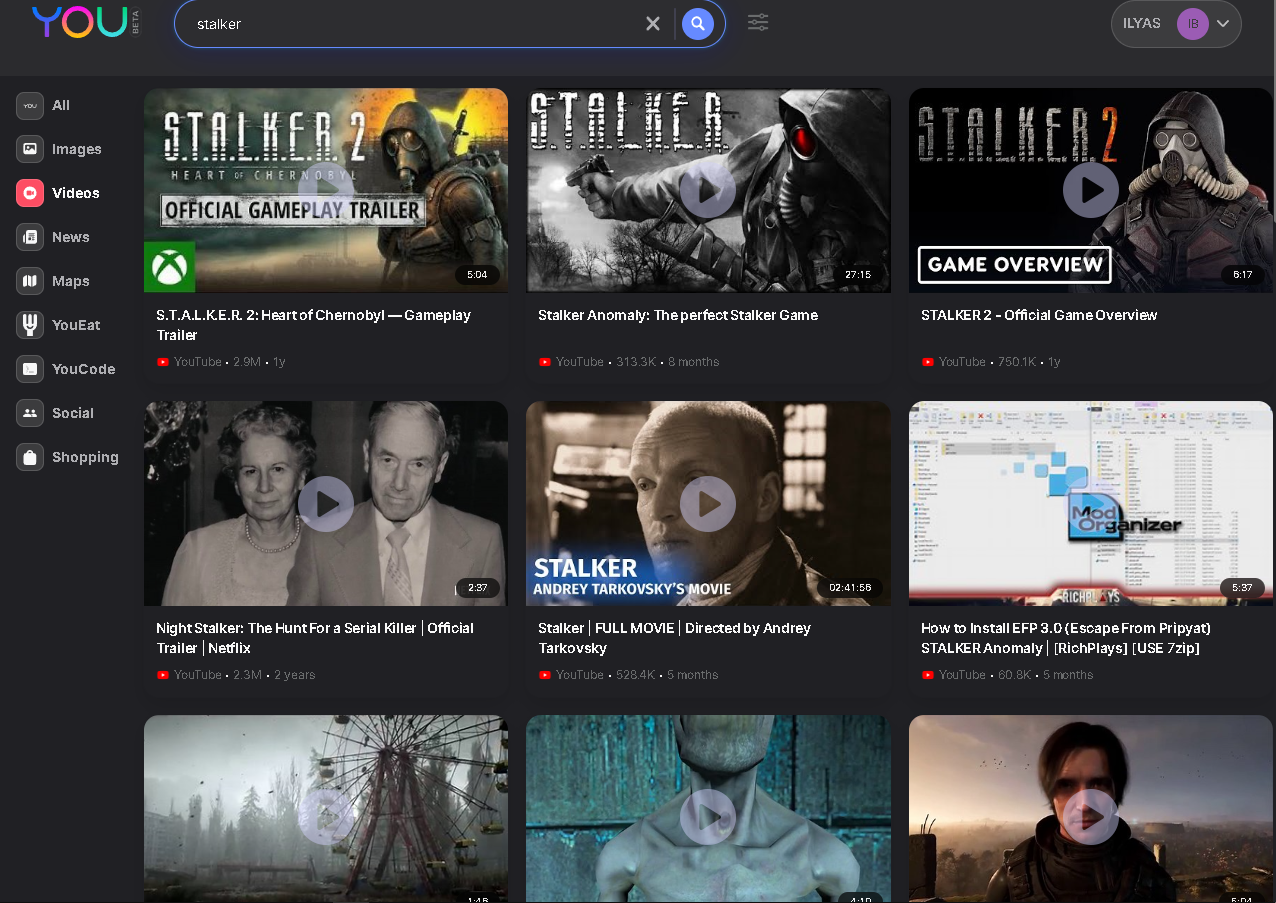
Task: Click YouTube source icon under FULL MOVIE
Action: (x=545, y=675)
